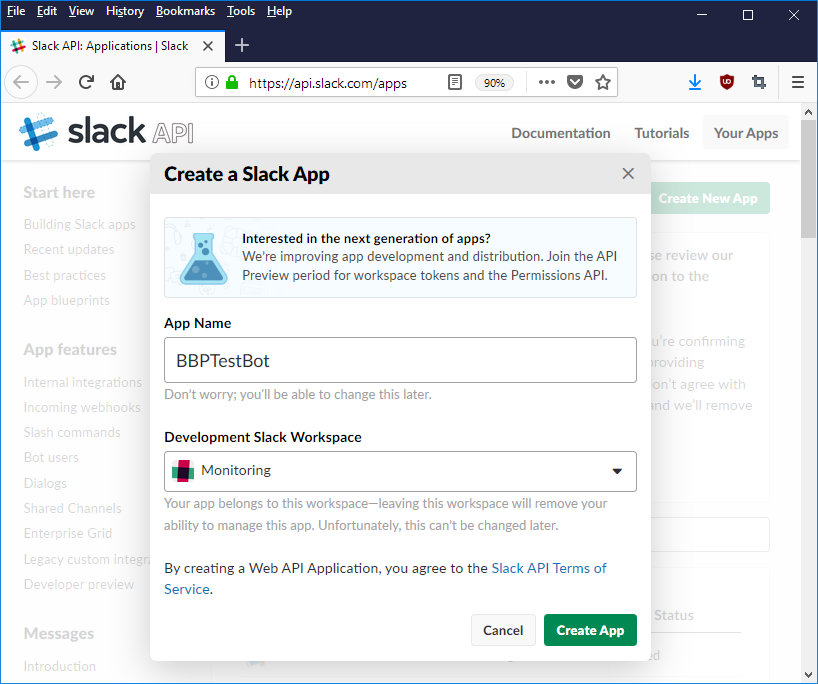This screenshot has height=684, width=818.
Task: Reload the current page
Action: coord(86,82)
